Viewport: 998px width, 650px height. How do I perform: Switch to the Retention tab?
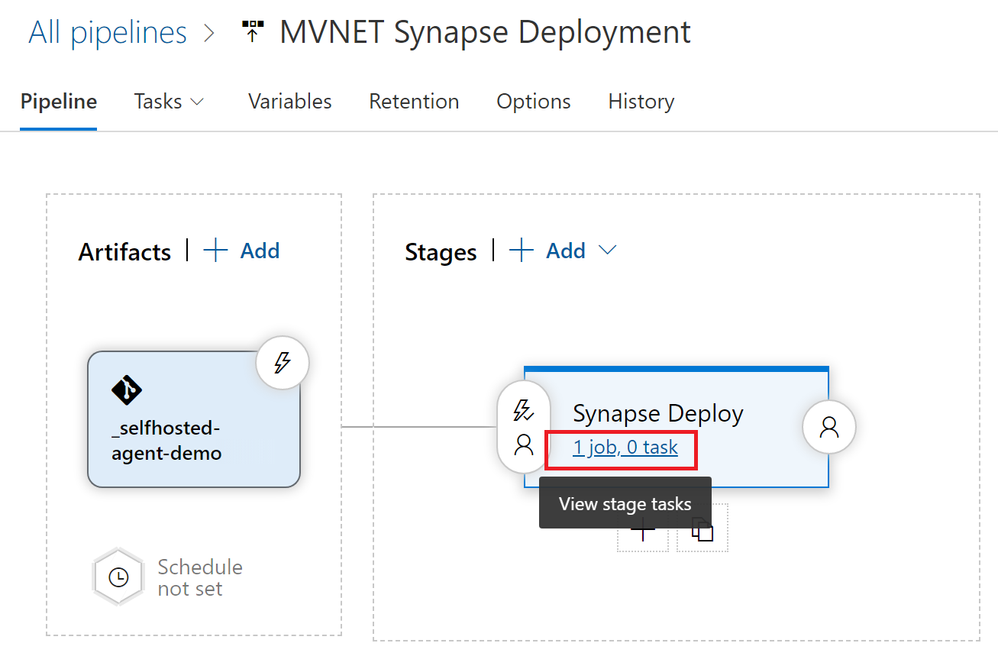click(414, 102)
